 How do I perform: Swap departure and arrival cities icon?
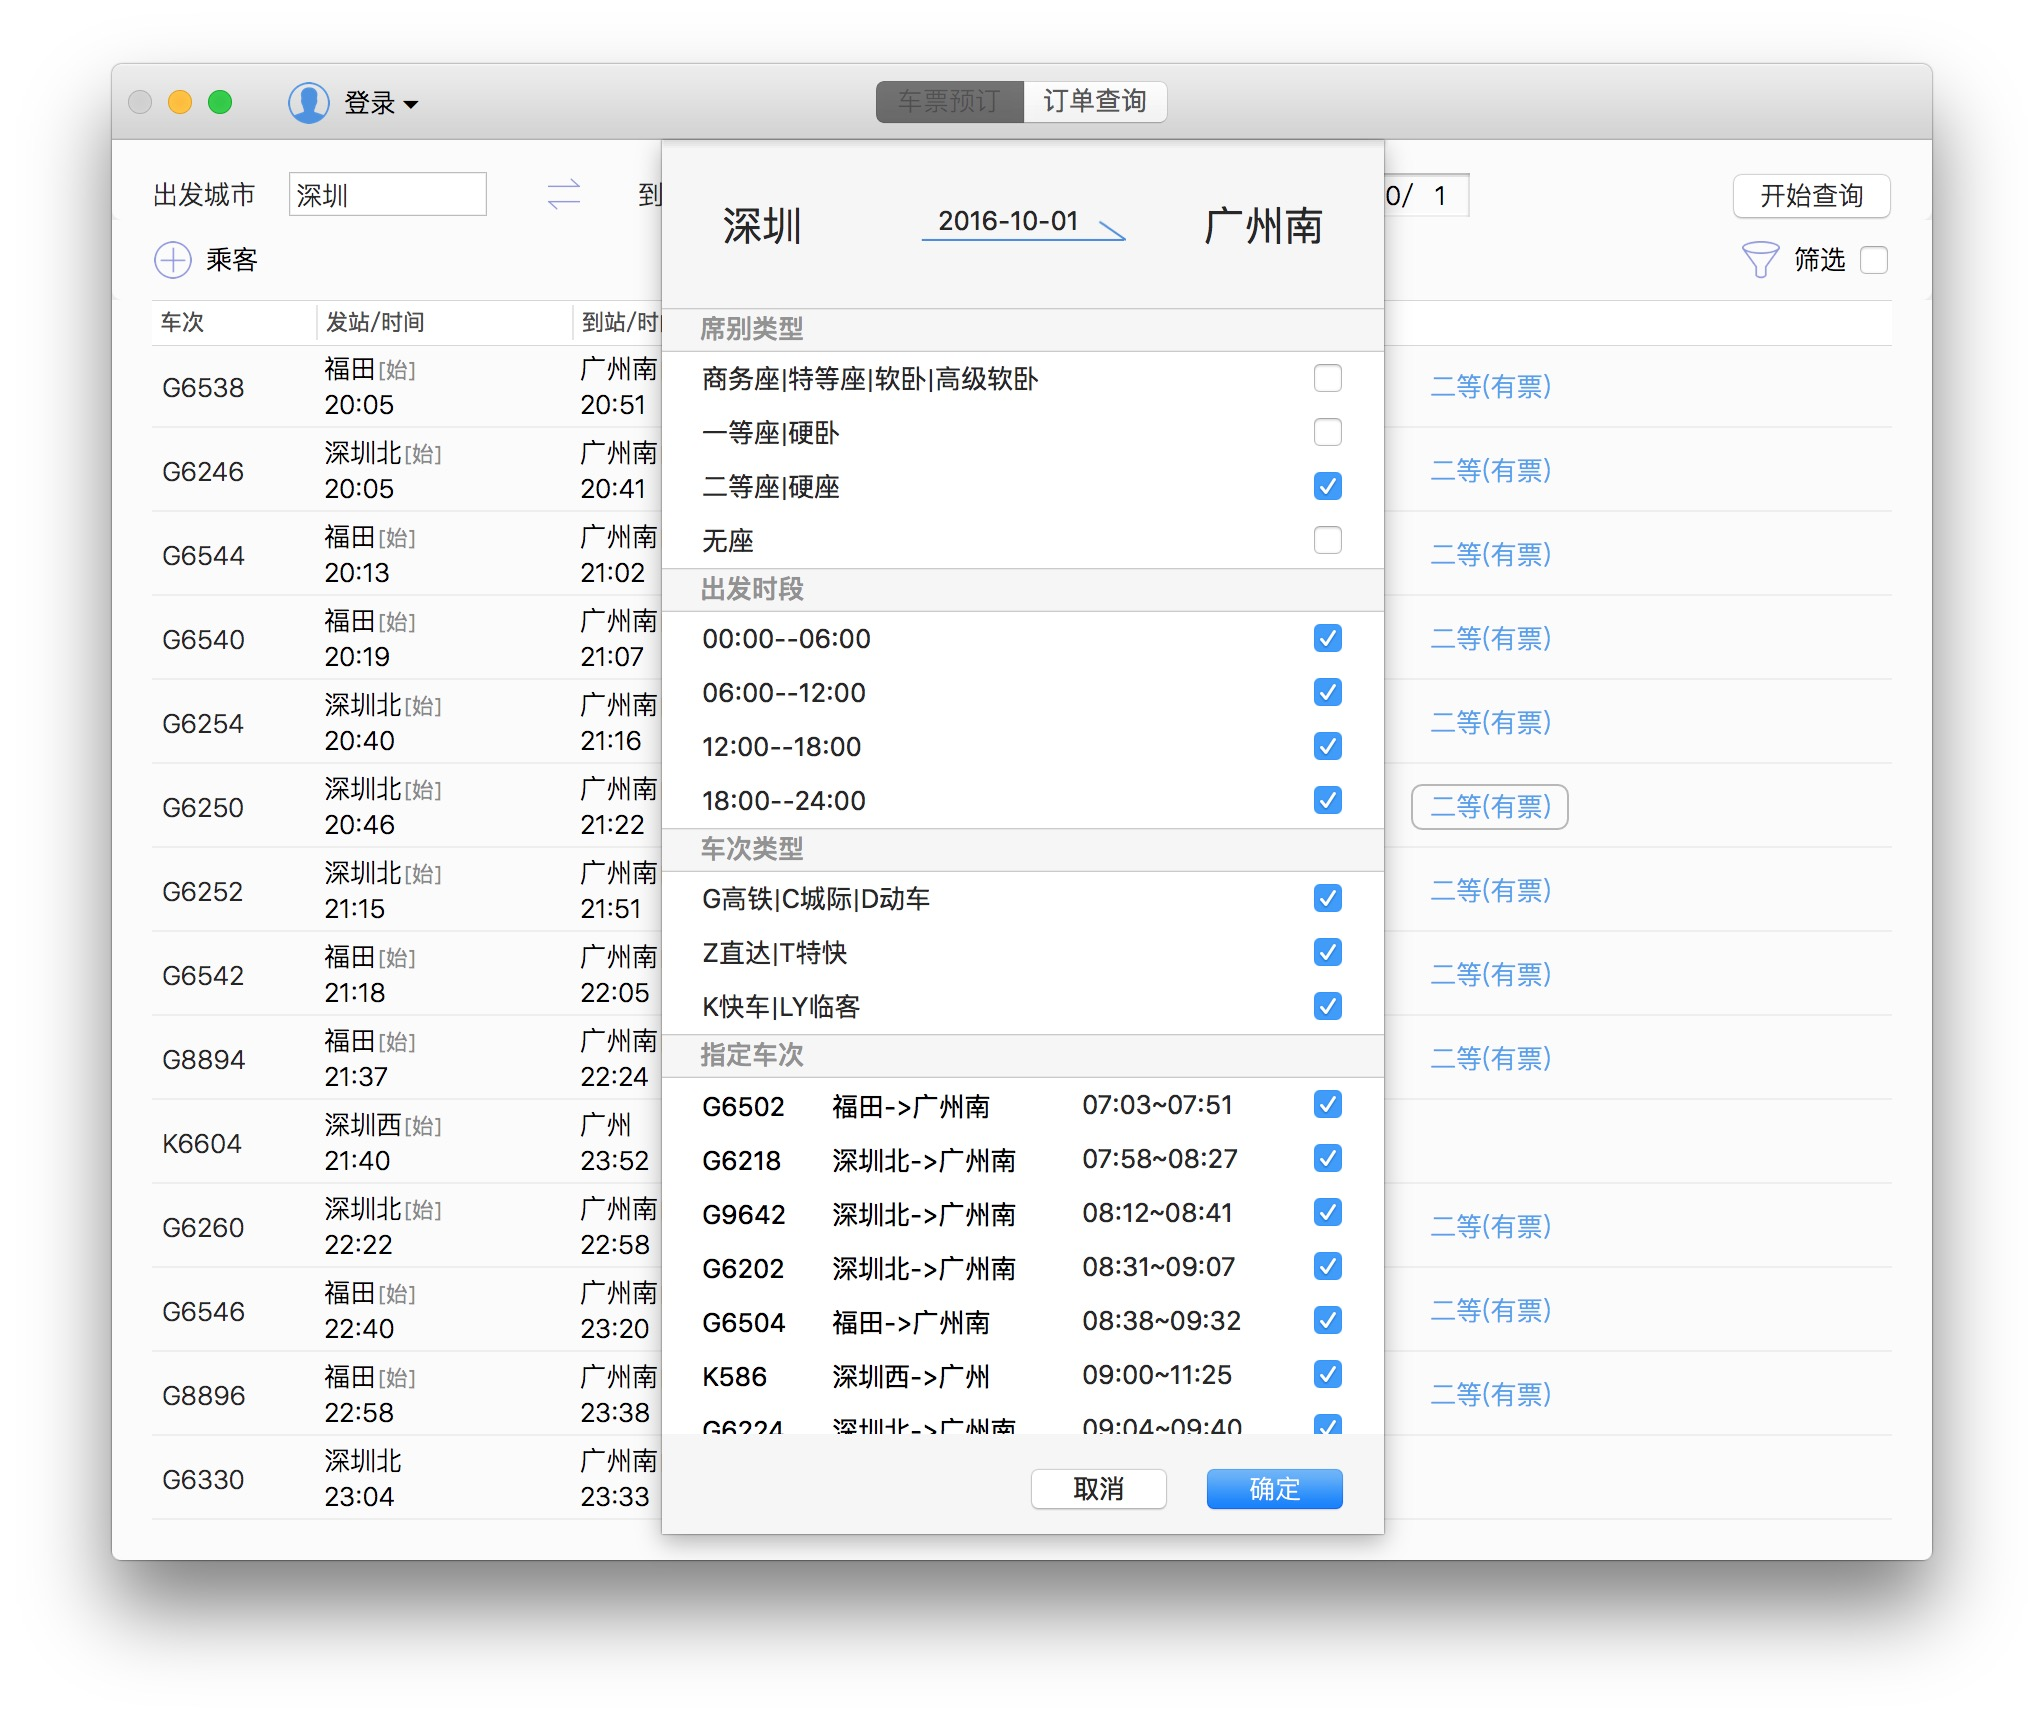(564, 194)
